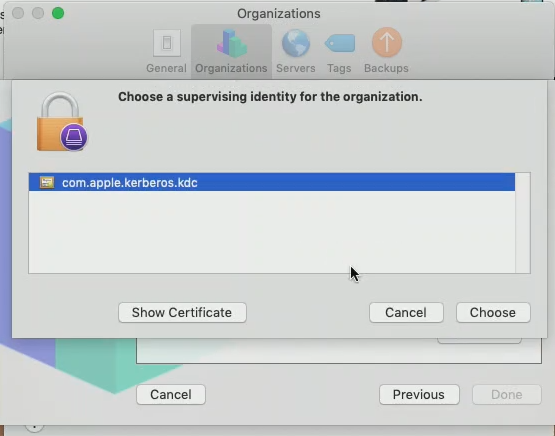Show Certificate for the selected identity
The width and height of the screenshot is (555, 436).
pyautogui.click(x=182, y=312)
